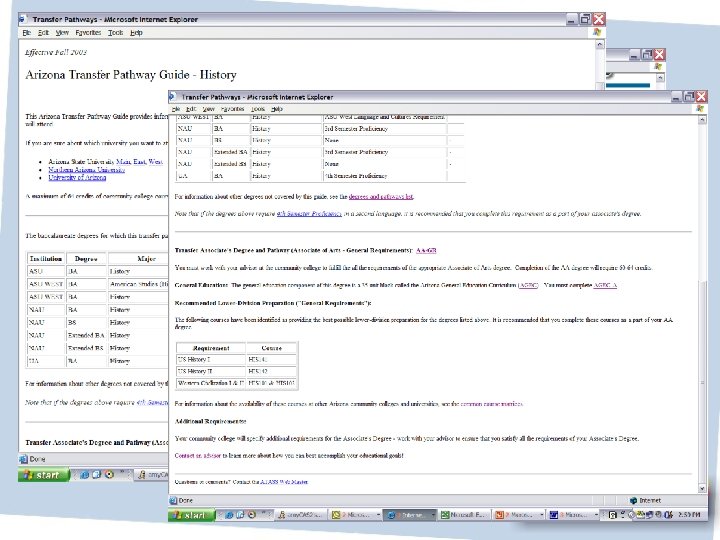720x540 pixels.
Task: Click the Internet zone globe icon in front status bar
Action: [633, 501]
